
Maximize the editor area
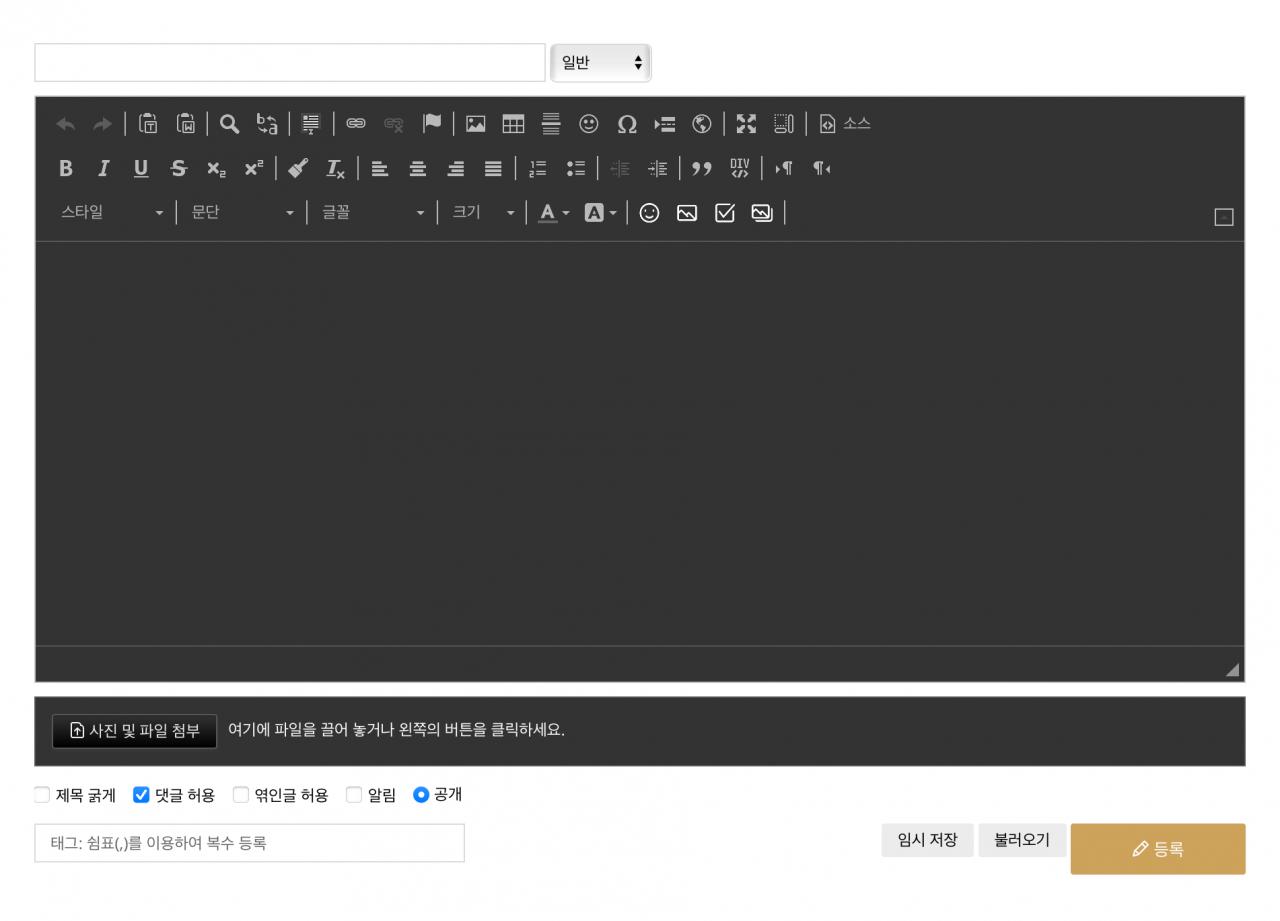[746, 124]
